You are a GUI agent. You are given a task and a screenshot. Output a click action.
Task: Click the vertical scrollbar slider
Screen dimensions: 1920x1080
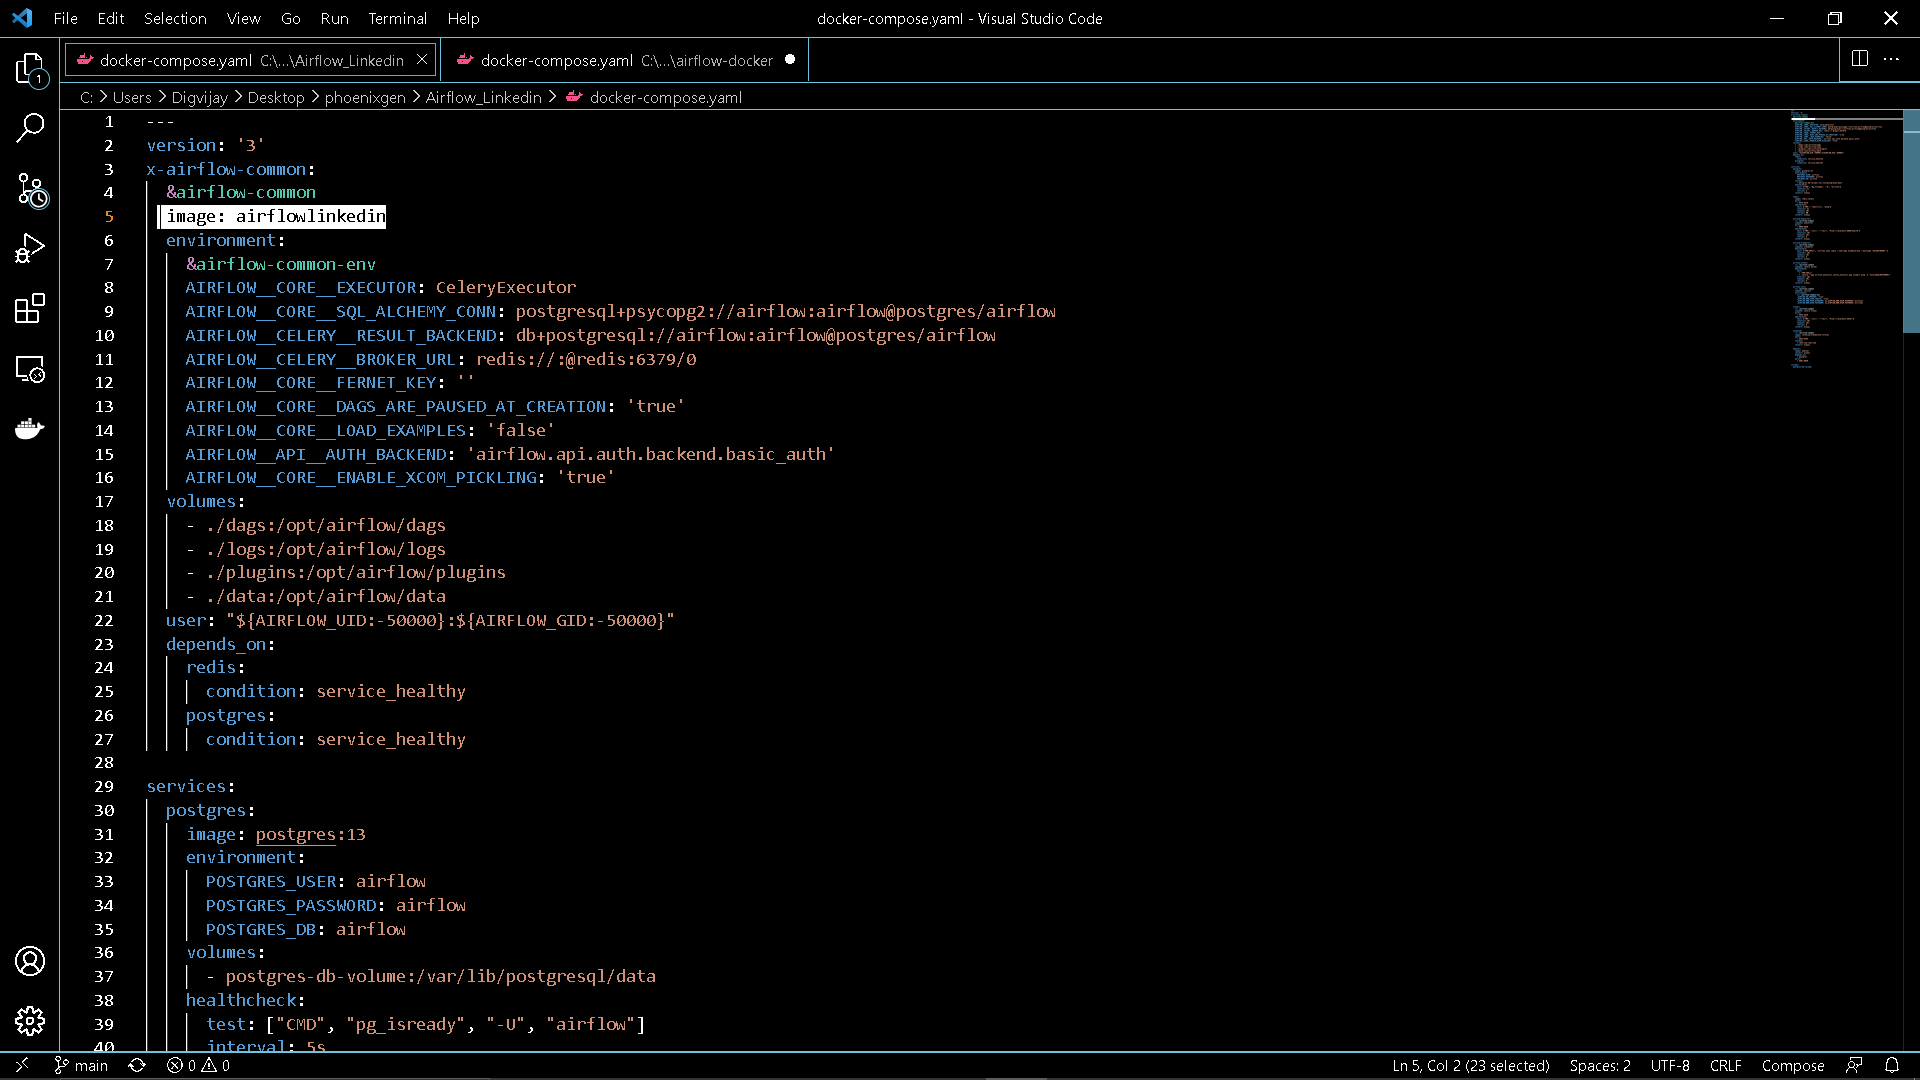pos(1911,220)
